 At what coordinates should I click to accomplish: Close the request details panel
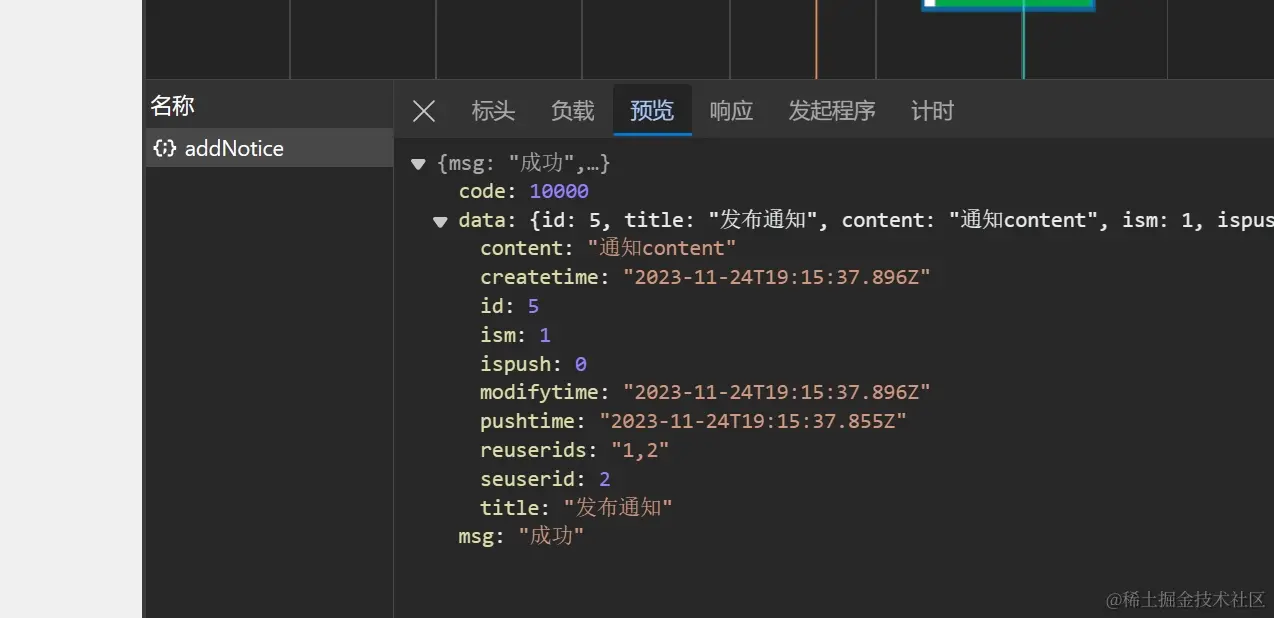(x=424, y=111)
